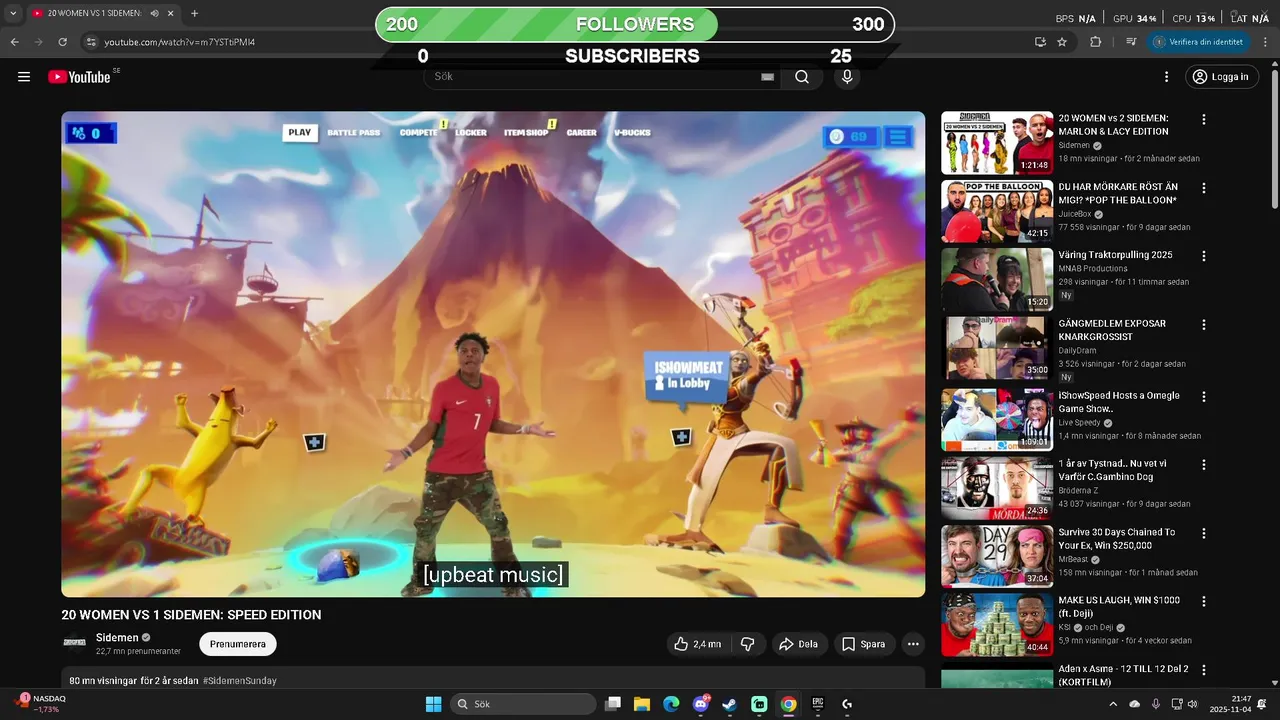Click the video player to pause
Image resolution: width=1280 pixels, height=720 pixels.
click(493, 354)
